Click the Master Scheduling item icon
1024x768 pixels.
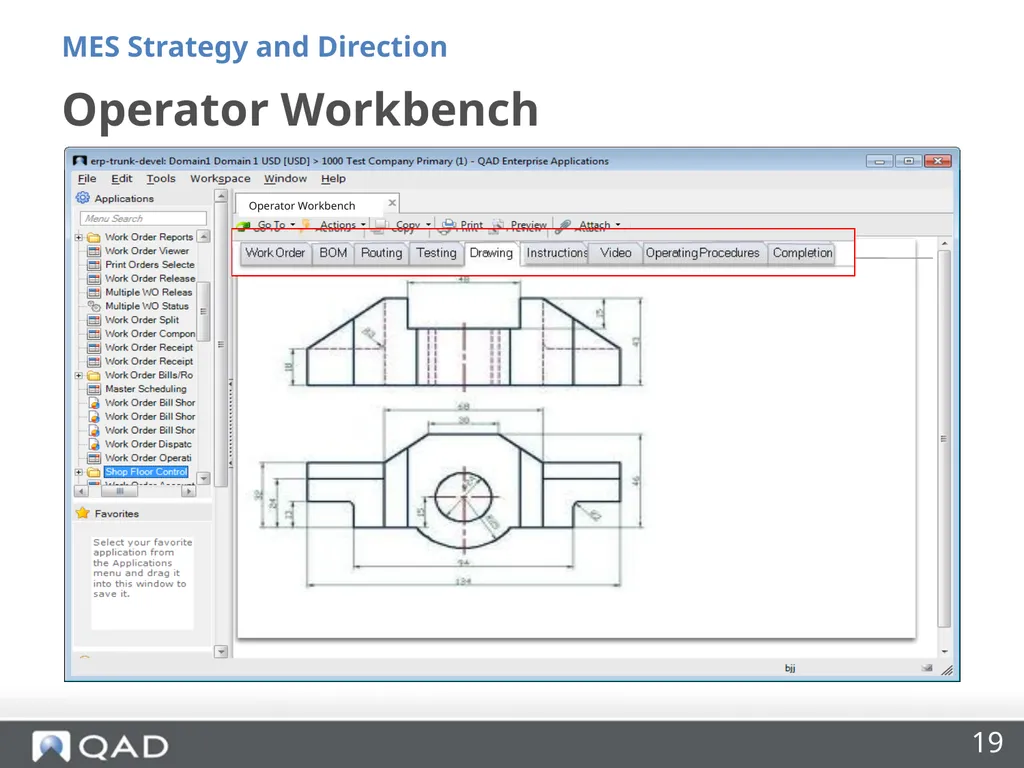coord(94,389)
